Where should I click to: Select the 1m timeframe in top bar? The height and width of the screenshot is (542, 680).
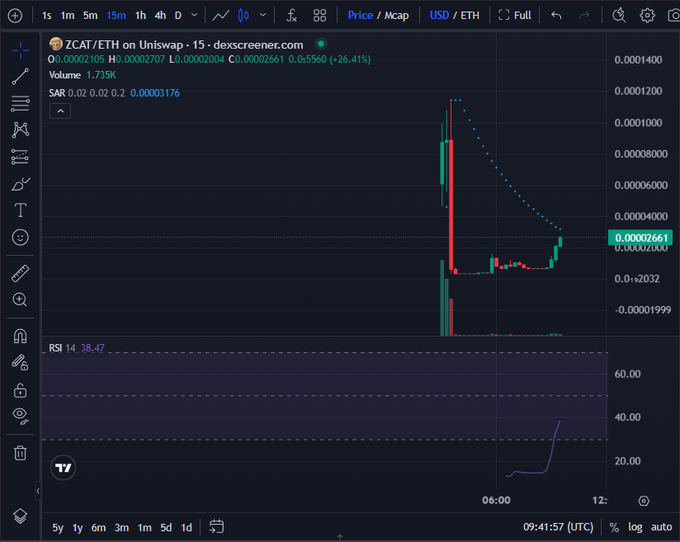coord(67,16)
